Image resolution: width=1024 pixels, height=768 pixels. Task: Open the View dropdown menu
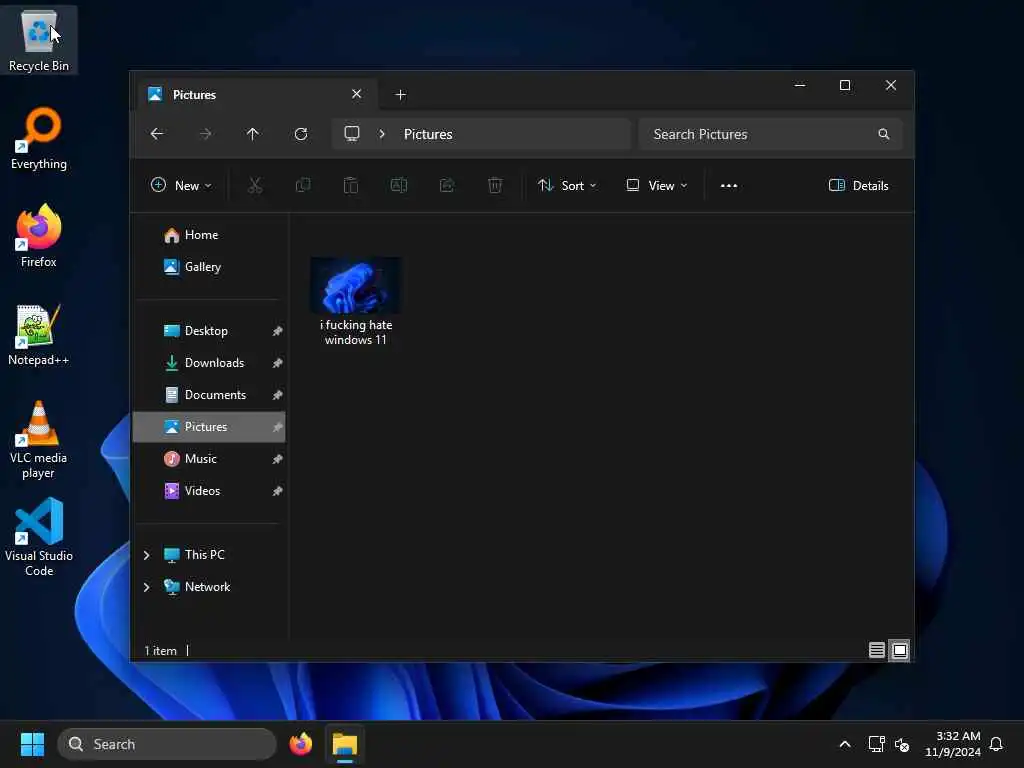(656, 185)
